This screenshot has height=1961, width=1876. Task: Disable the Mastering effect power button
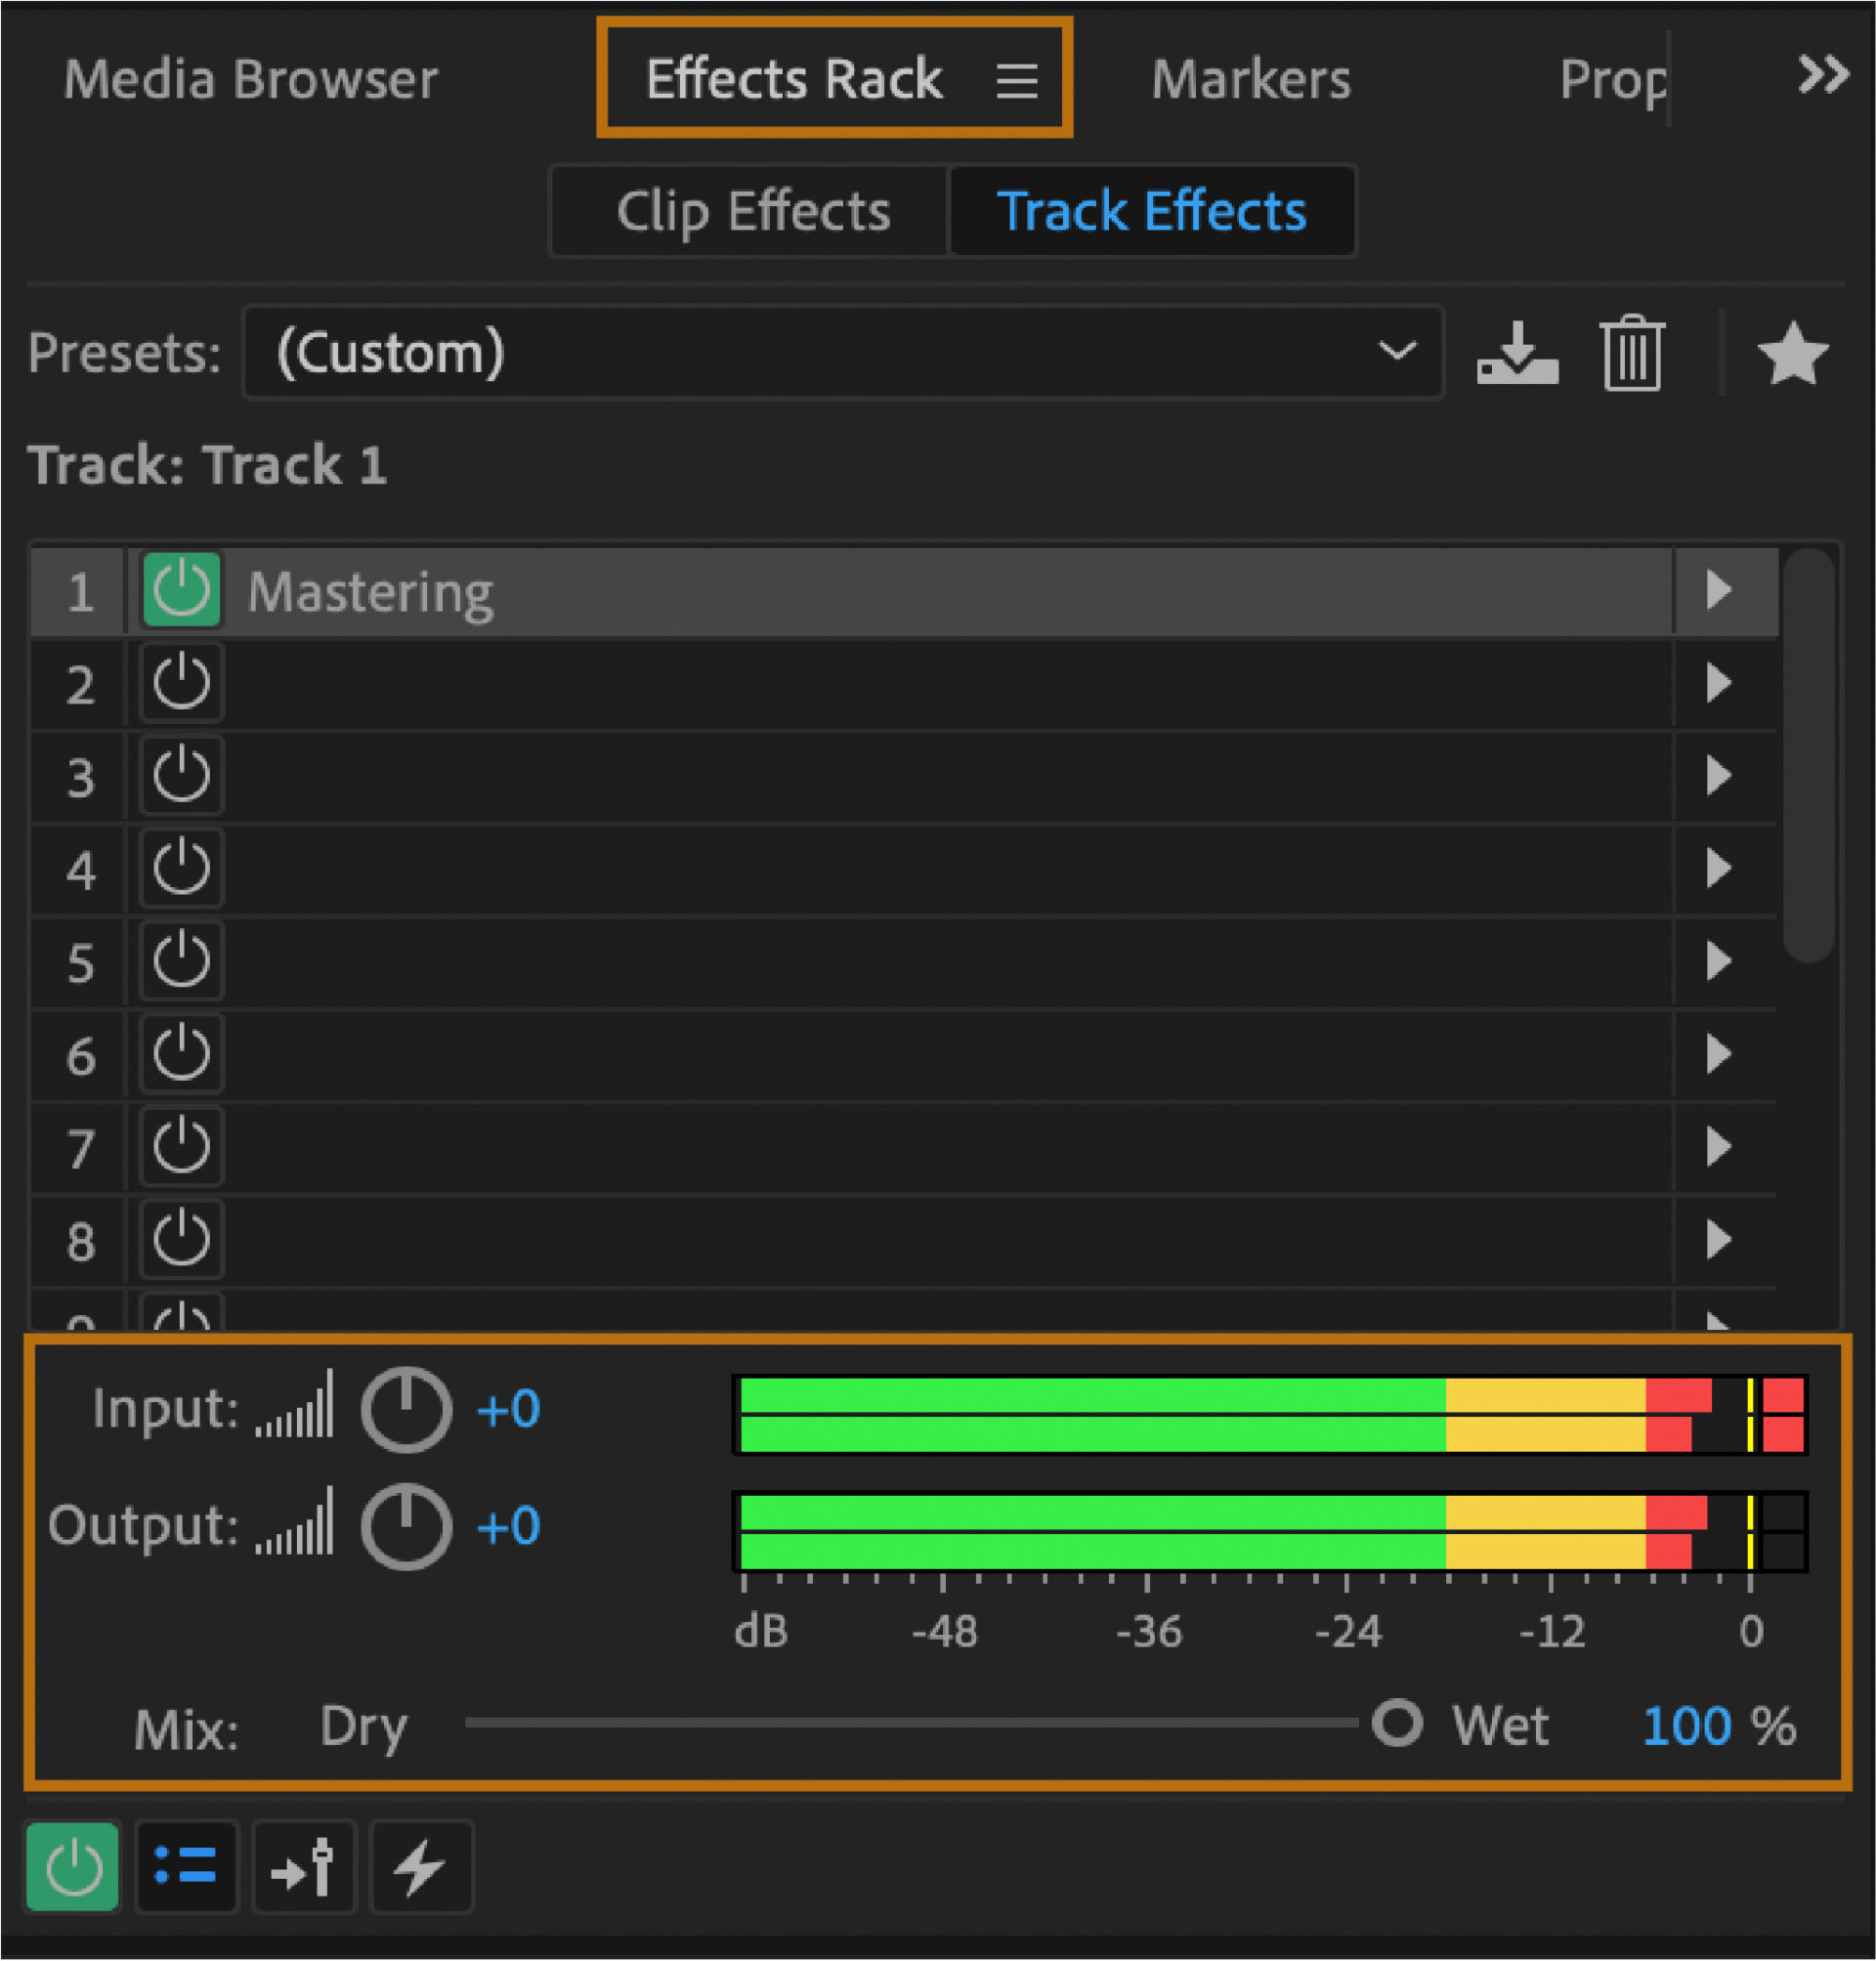pyautogui.click(x=181, y=590)
